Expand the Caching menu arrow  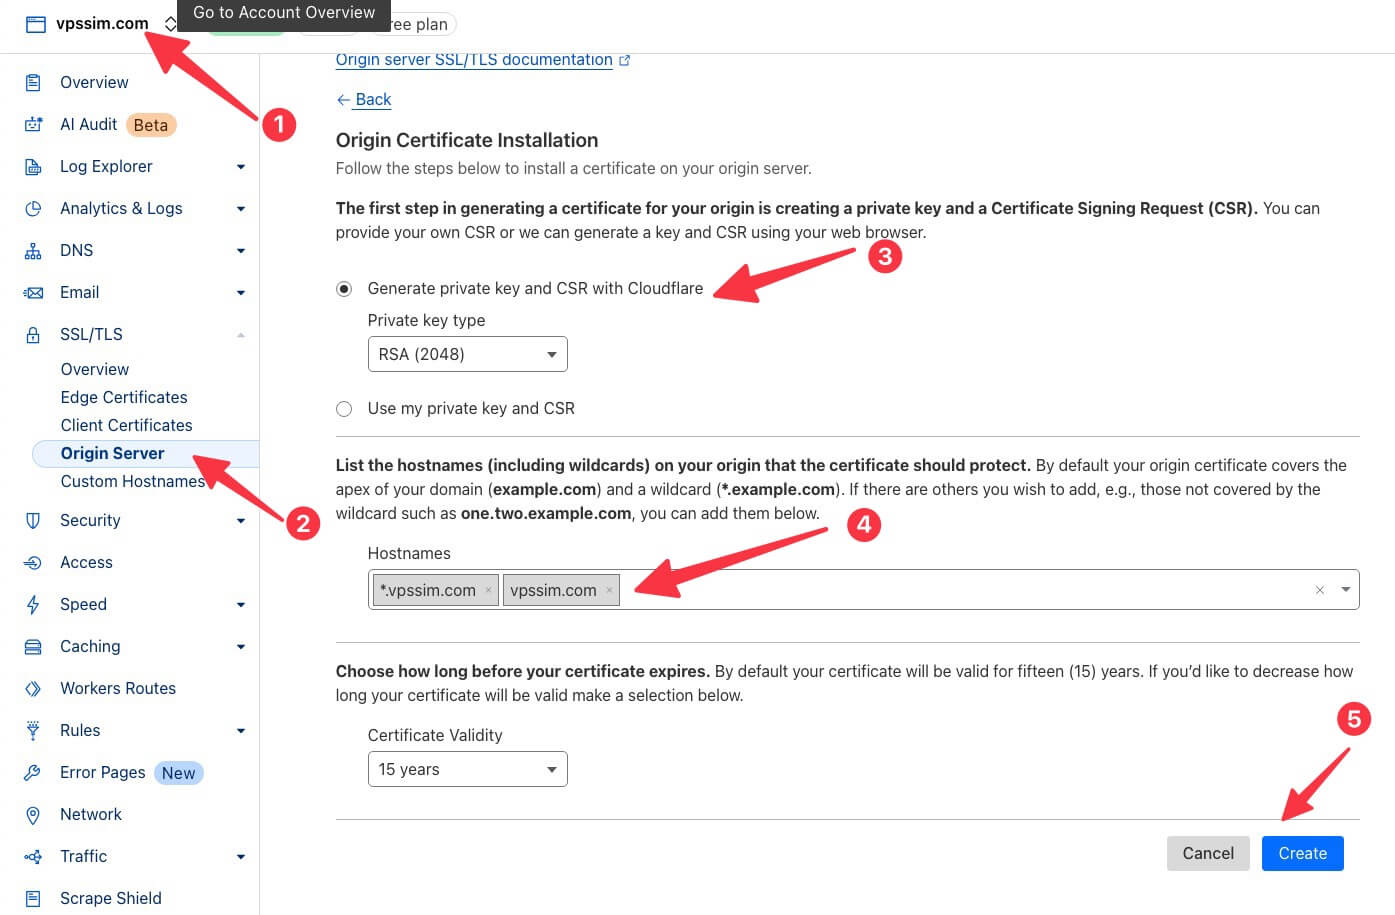pyautogui.click(x=241, y=647)
